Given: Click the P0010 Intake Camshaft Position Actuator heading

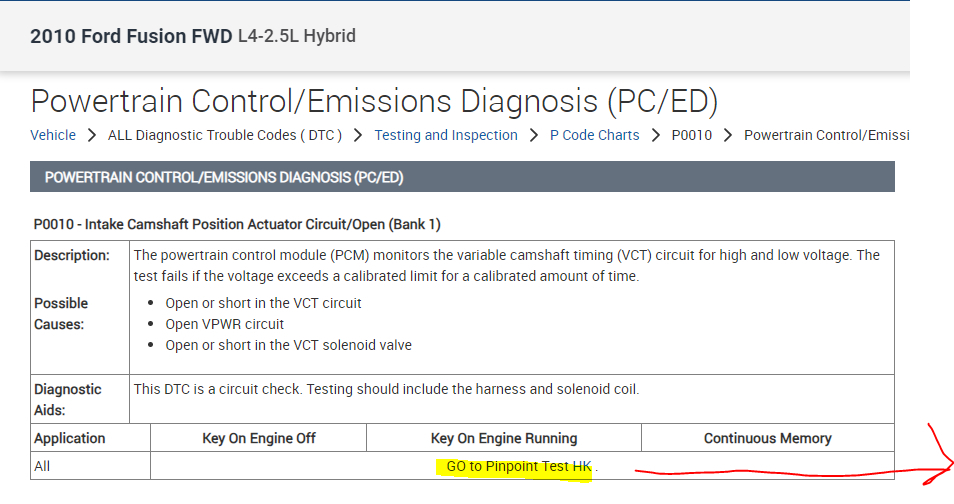Looking at the screenshot, I should [237, 224].
